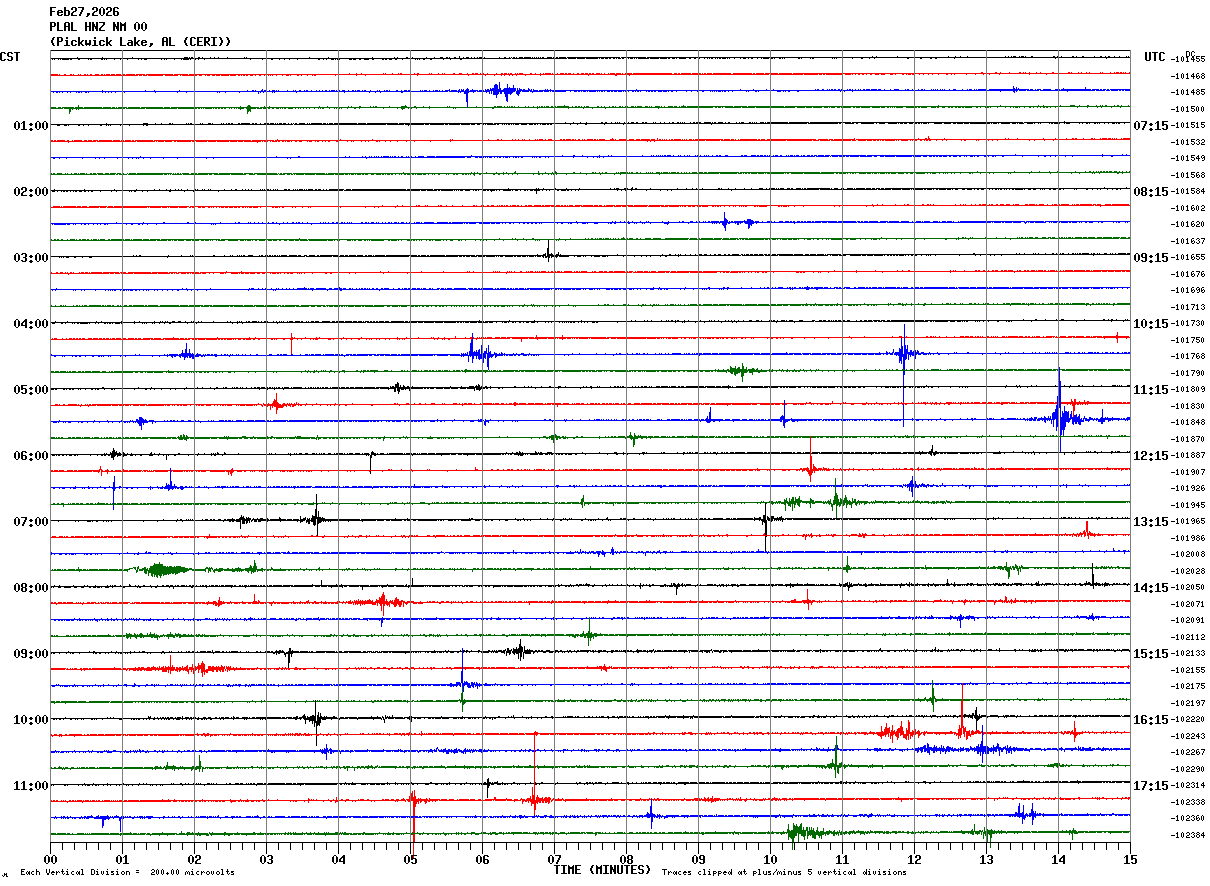The height and width of the screenshot is (886, 1210).
Task: Click the DC offset value -102384
Action: click(x=1187, y=834)
